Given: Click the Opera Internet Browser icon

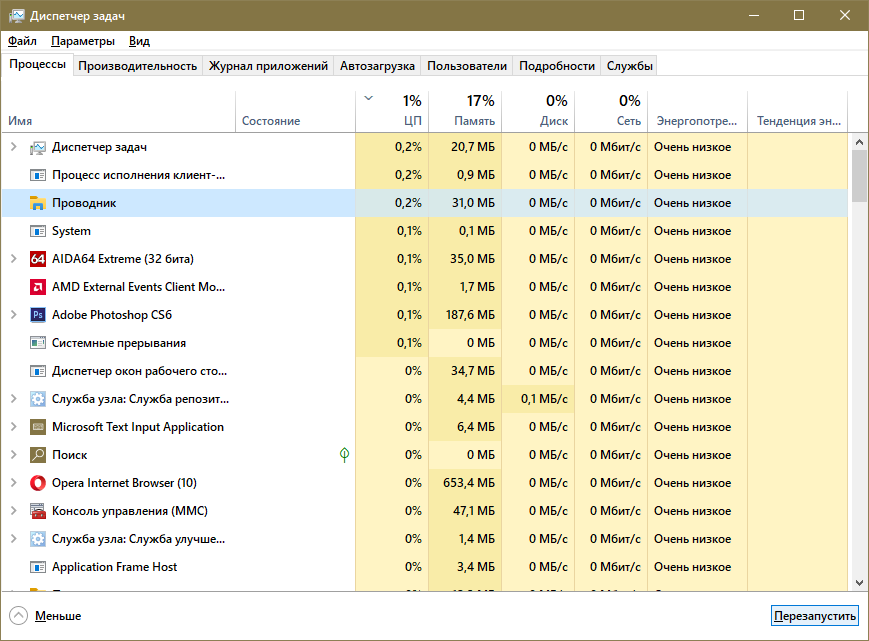Looking at the screenshot, I should pyautogui.click(x=38, y=483).
